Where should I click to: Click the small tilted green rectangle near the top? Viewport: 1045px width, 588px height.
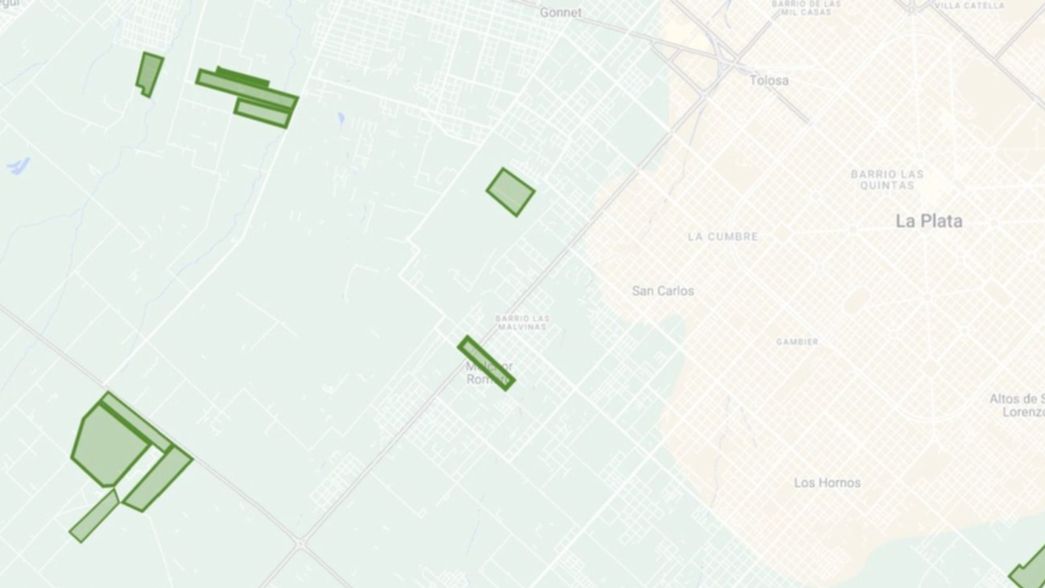(148, 72)
